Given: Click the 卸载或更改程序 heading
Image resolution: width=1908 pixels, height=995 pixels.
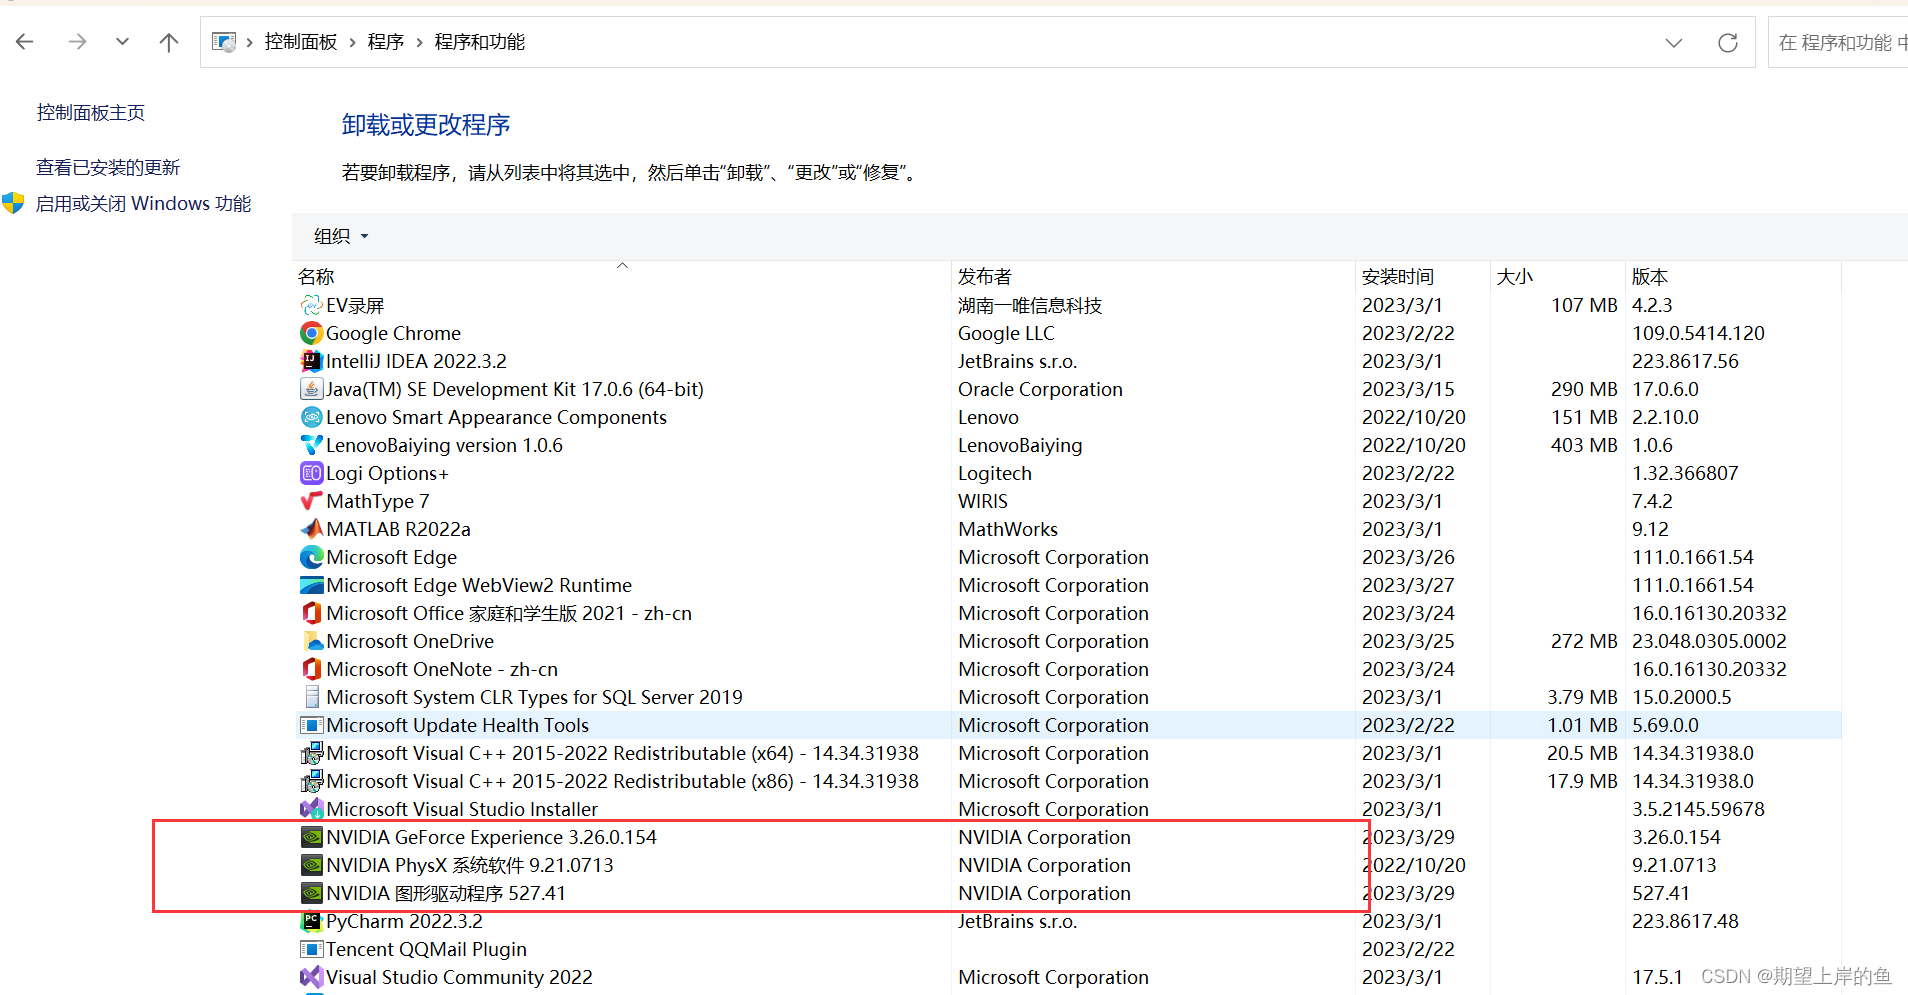Looking at the screenshot, I should point(426,125).
